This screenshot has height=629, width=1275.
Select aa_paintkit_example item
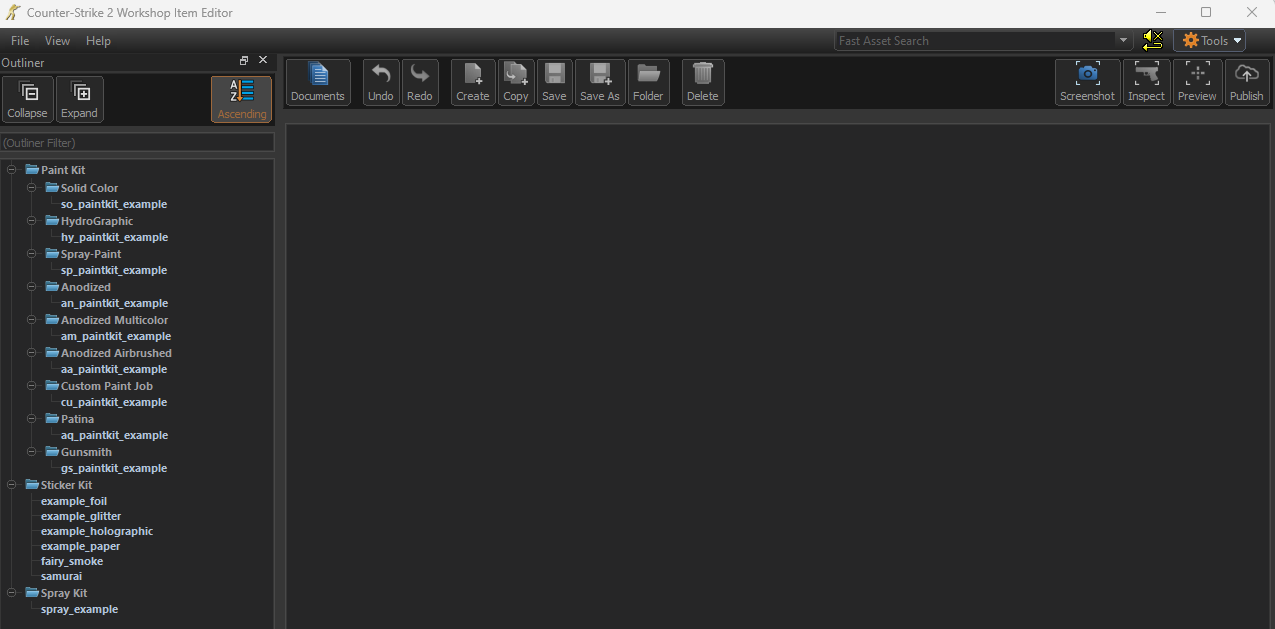click(x=114, y=369)
